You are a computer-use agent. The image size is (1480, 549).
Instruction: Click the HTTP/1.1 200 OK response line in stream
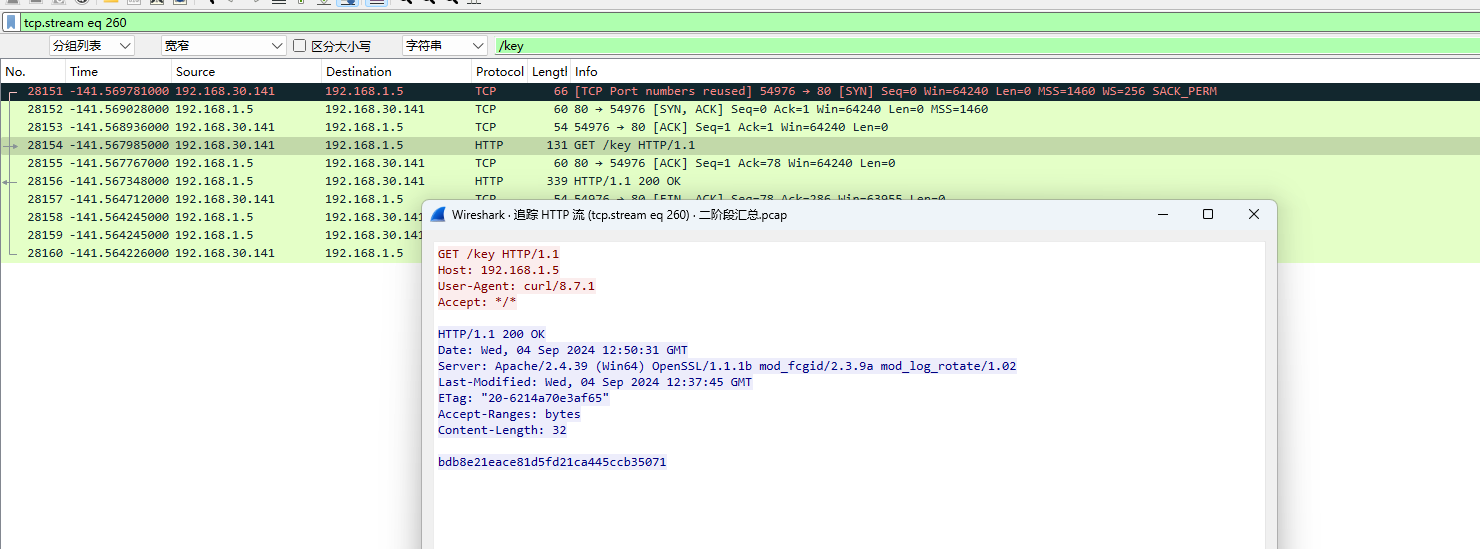(x=491, y=334)
